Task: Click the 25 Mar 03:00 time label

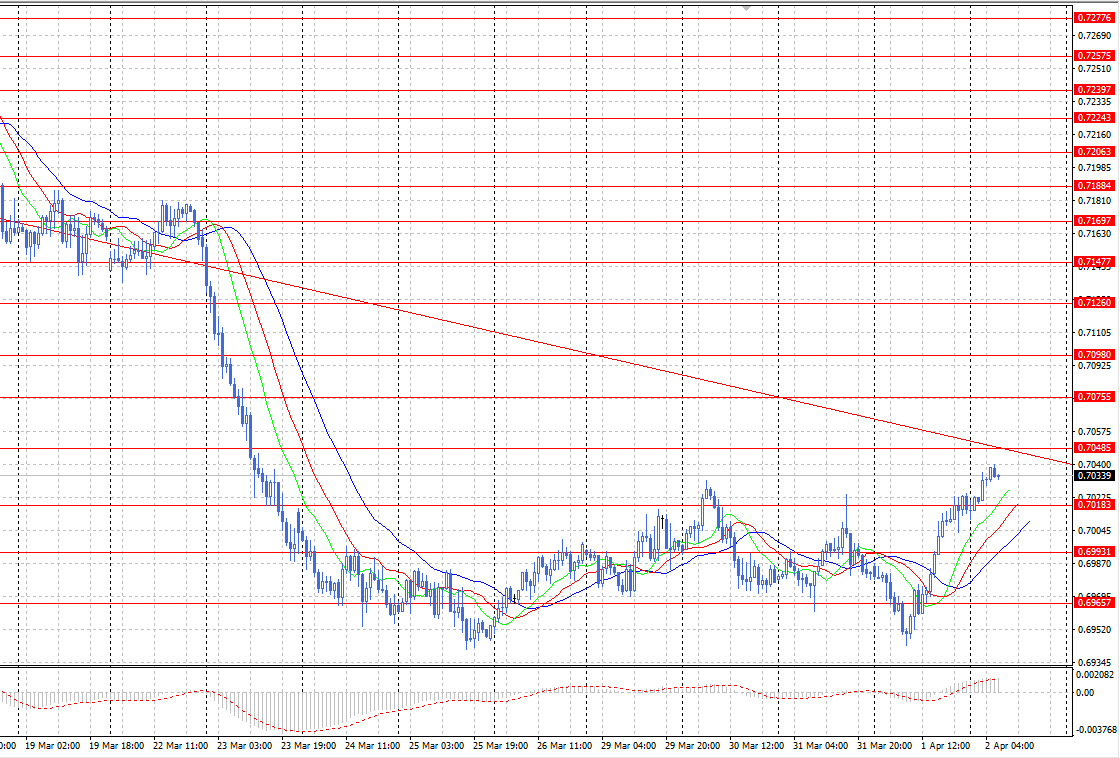Action: [x=436, y=746]
